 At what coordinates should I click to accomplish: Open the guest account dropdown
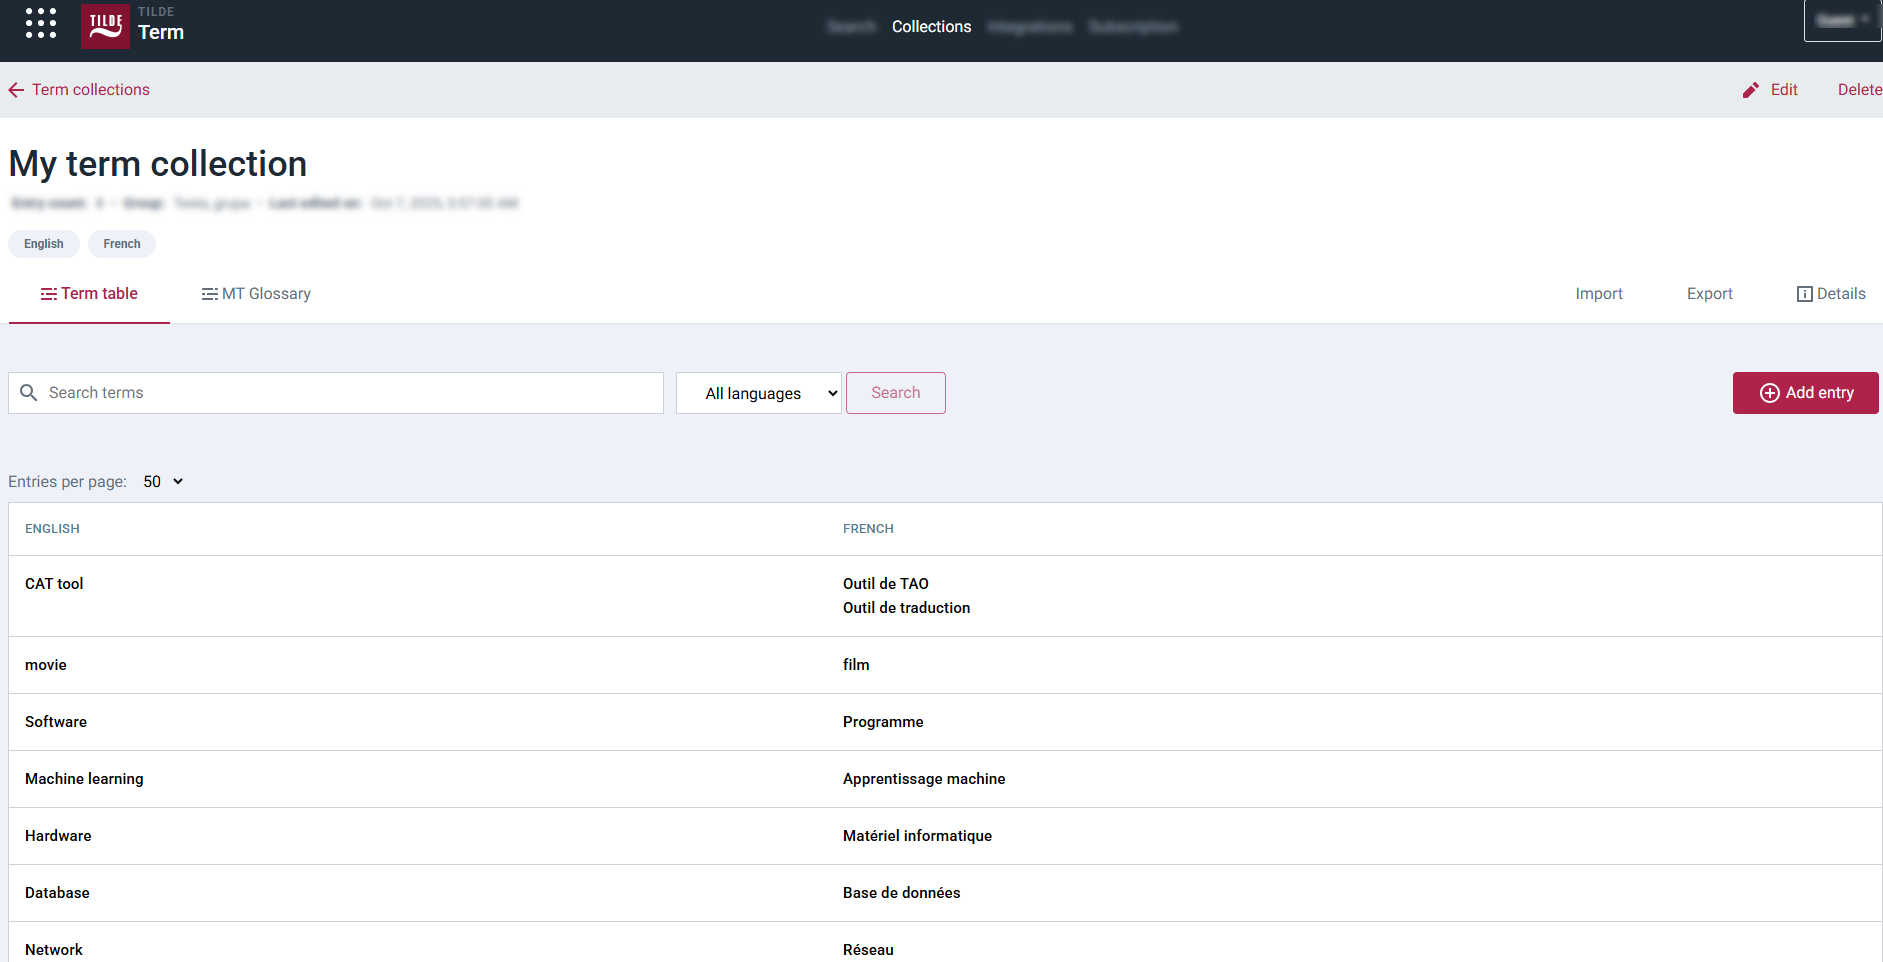coord(1841,20)
